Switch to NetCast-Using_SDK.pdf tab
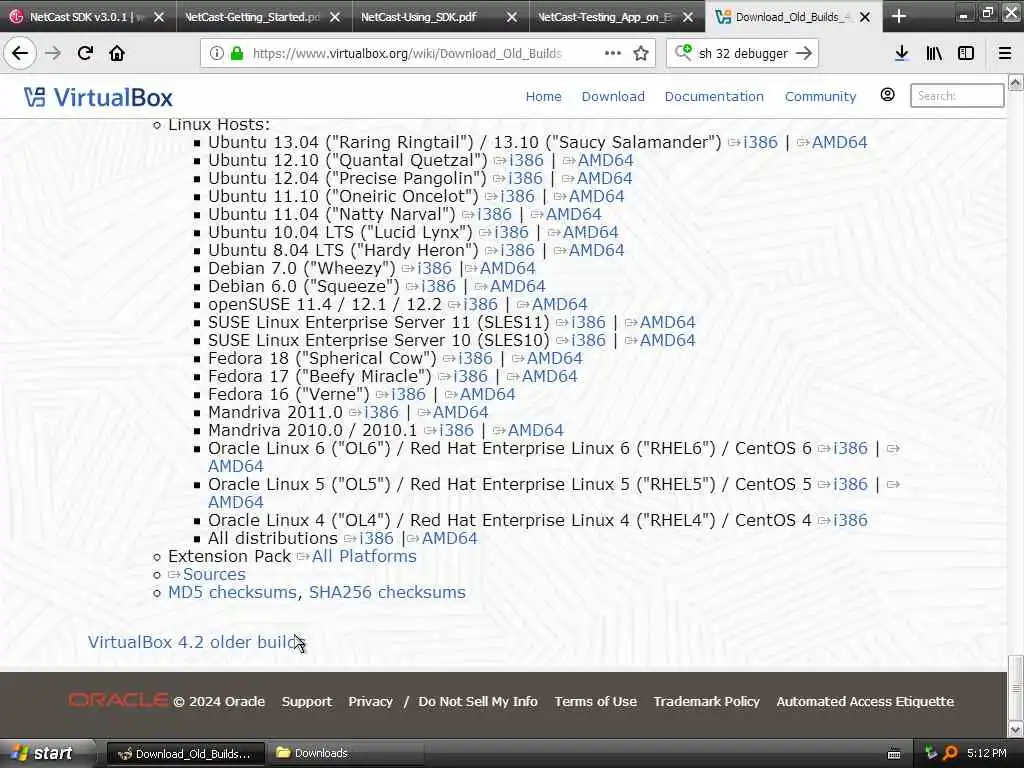 (441, 17)
